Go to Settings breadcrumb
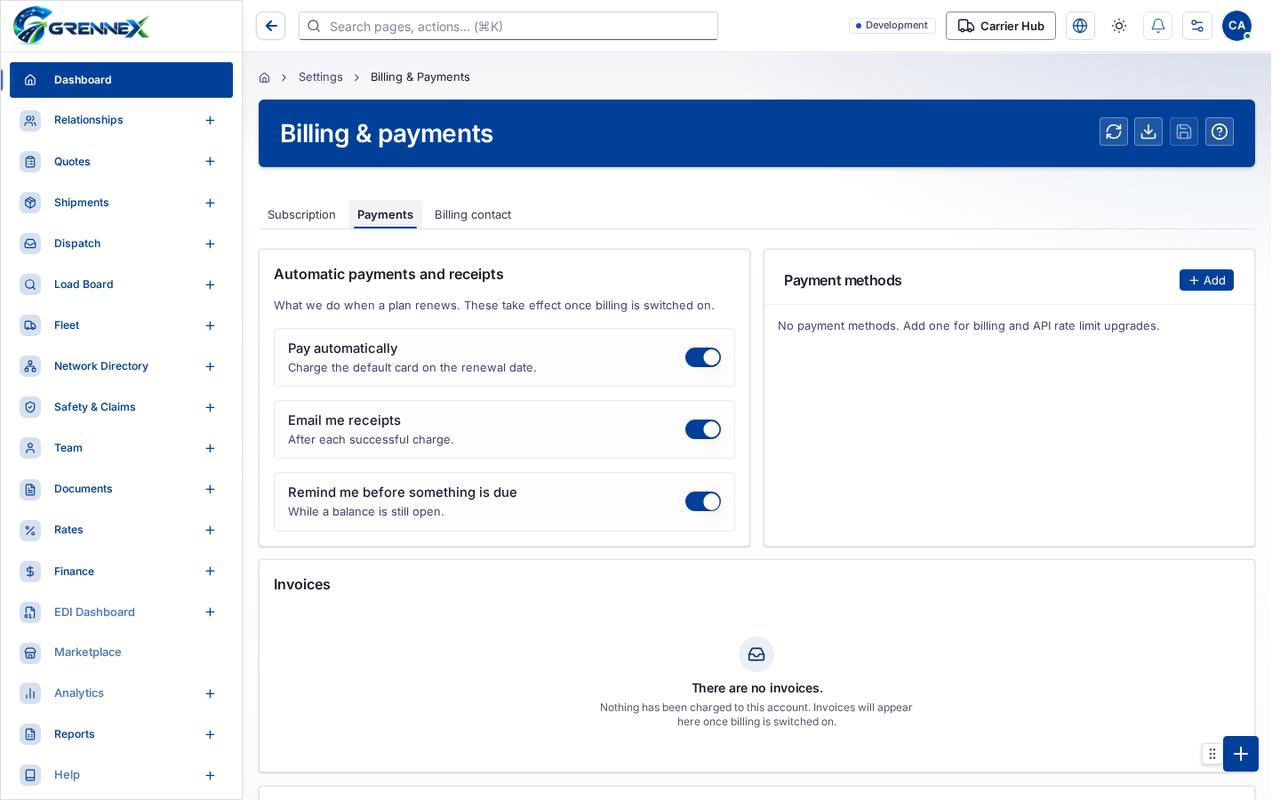The image size is (1280, 800). click(x=321, y=77)
